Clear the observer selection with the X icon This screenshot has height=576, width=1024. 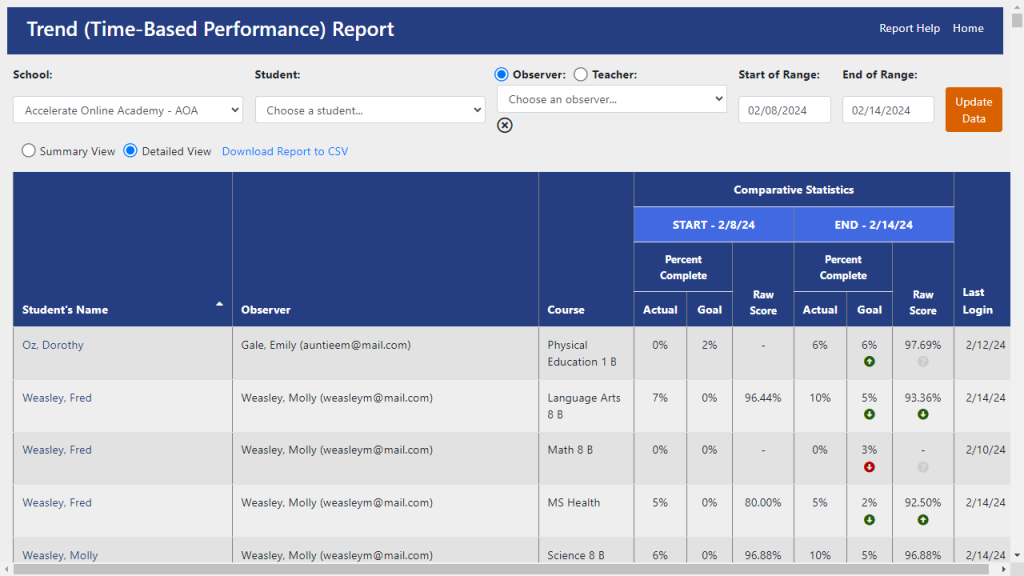(x=505, y=125)
